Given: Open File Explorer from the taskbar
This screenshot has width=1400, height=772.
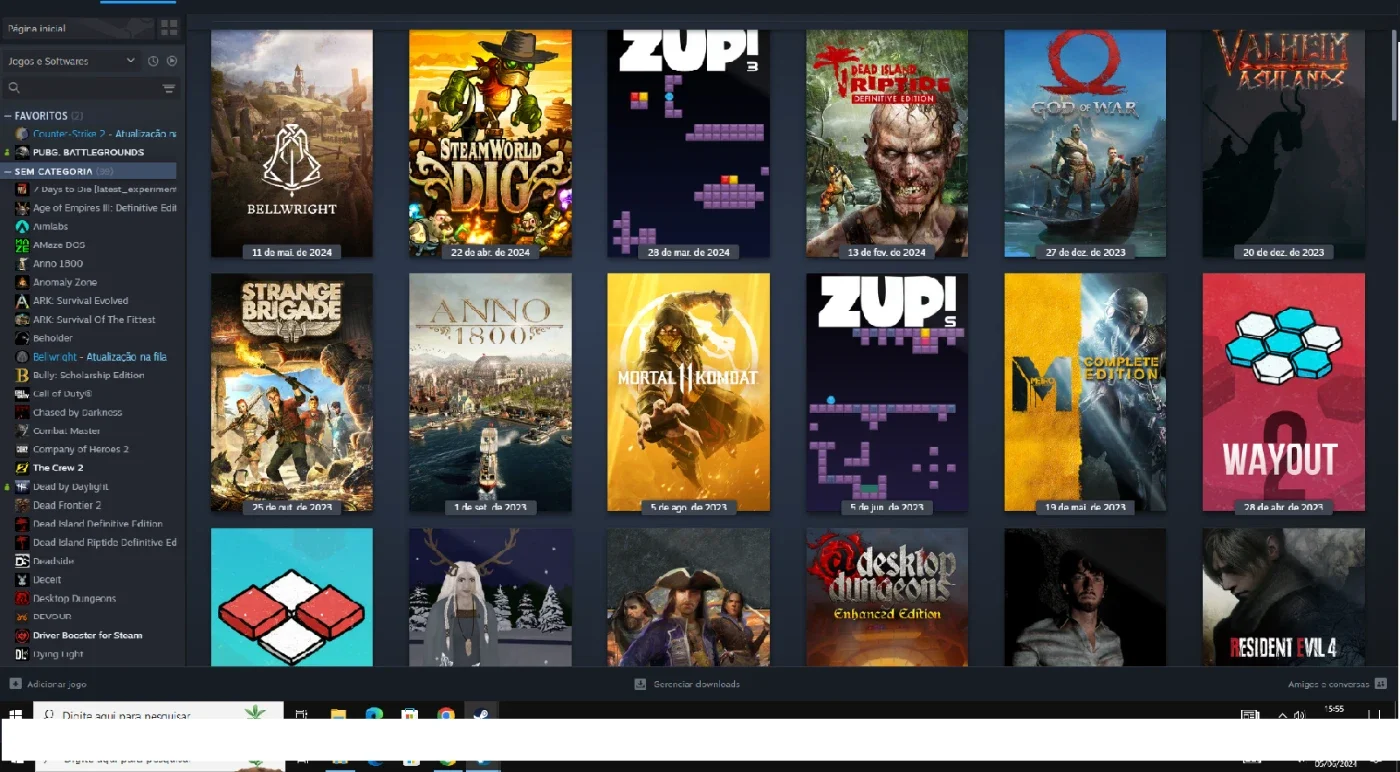Looking at the screenshot, I should (338, 715).
